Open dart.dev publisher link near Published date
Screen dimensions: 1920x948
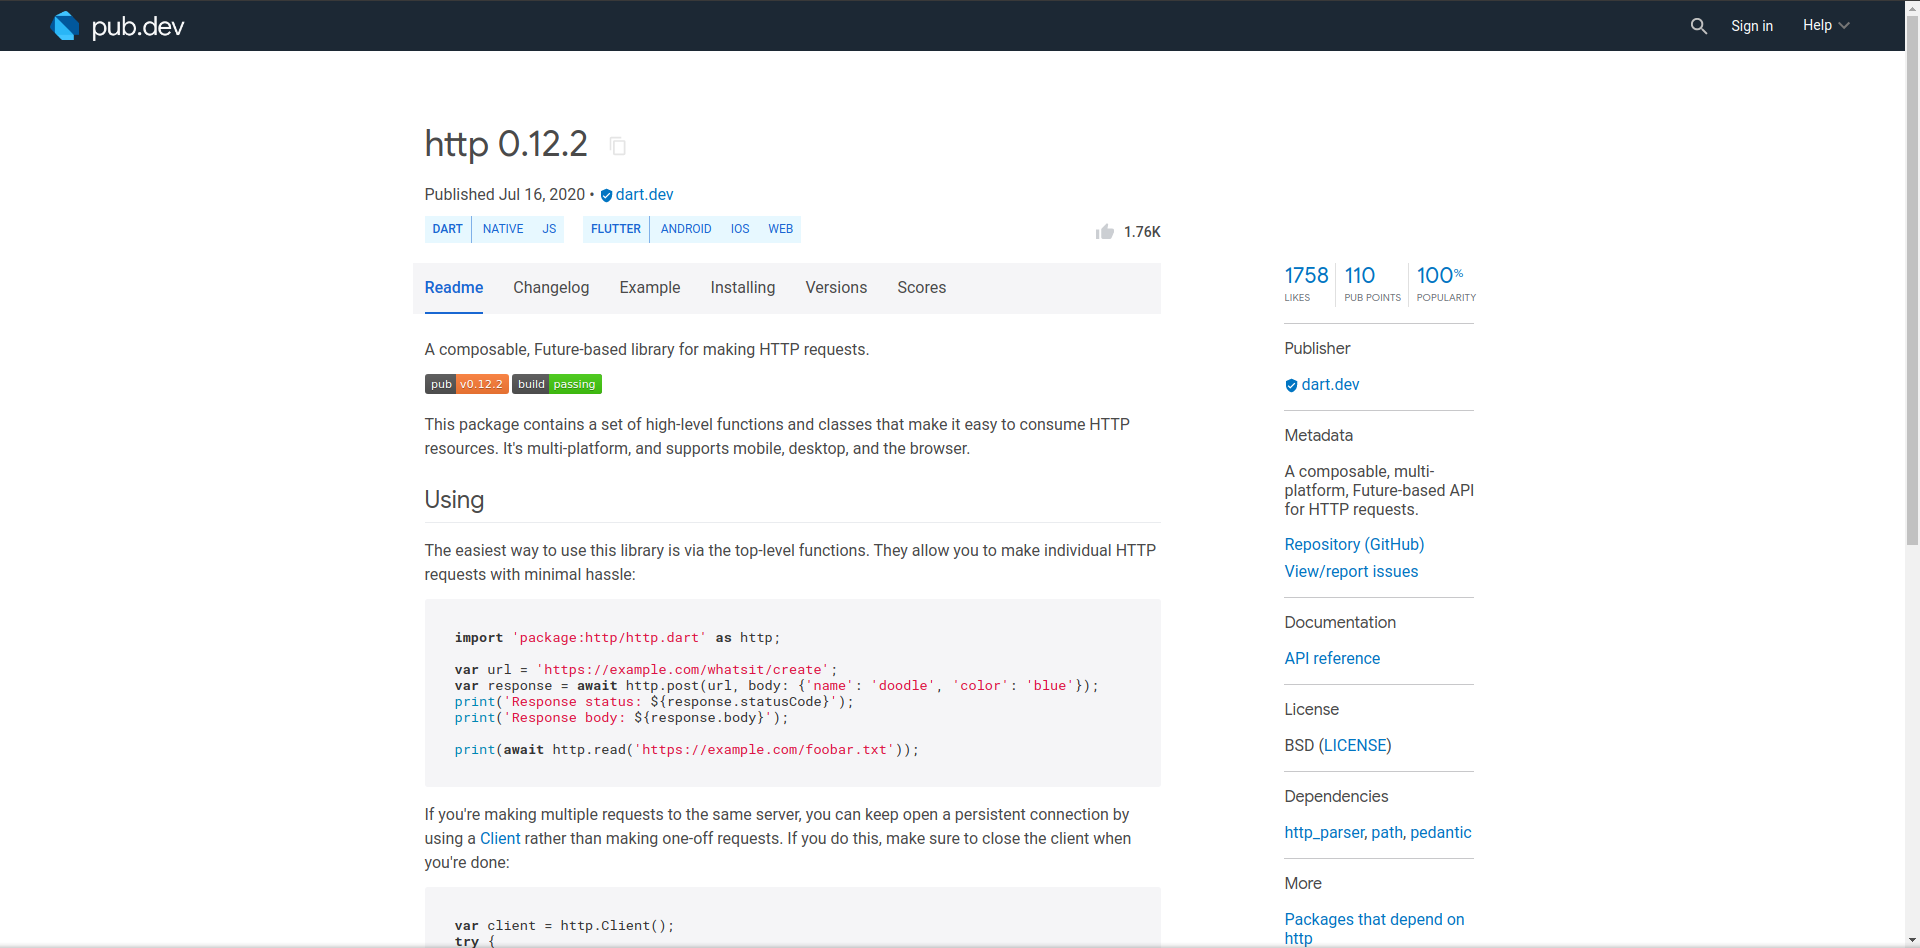point(645,195)
